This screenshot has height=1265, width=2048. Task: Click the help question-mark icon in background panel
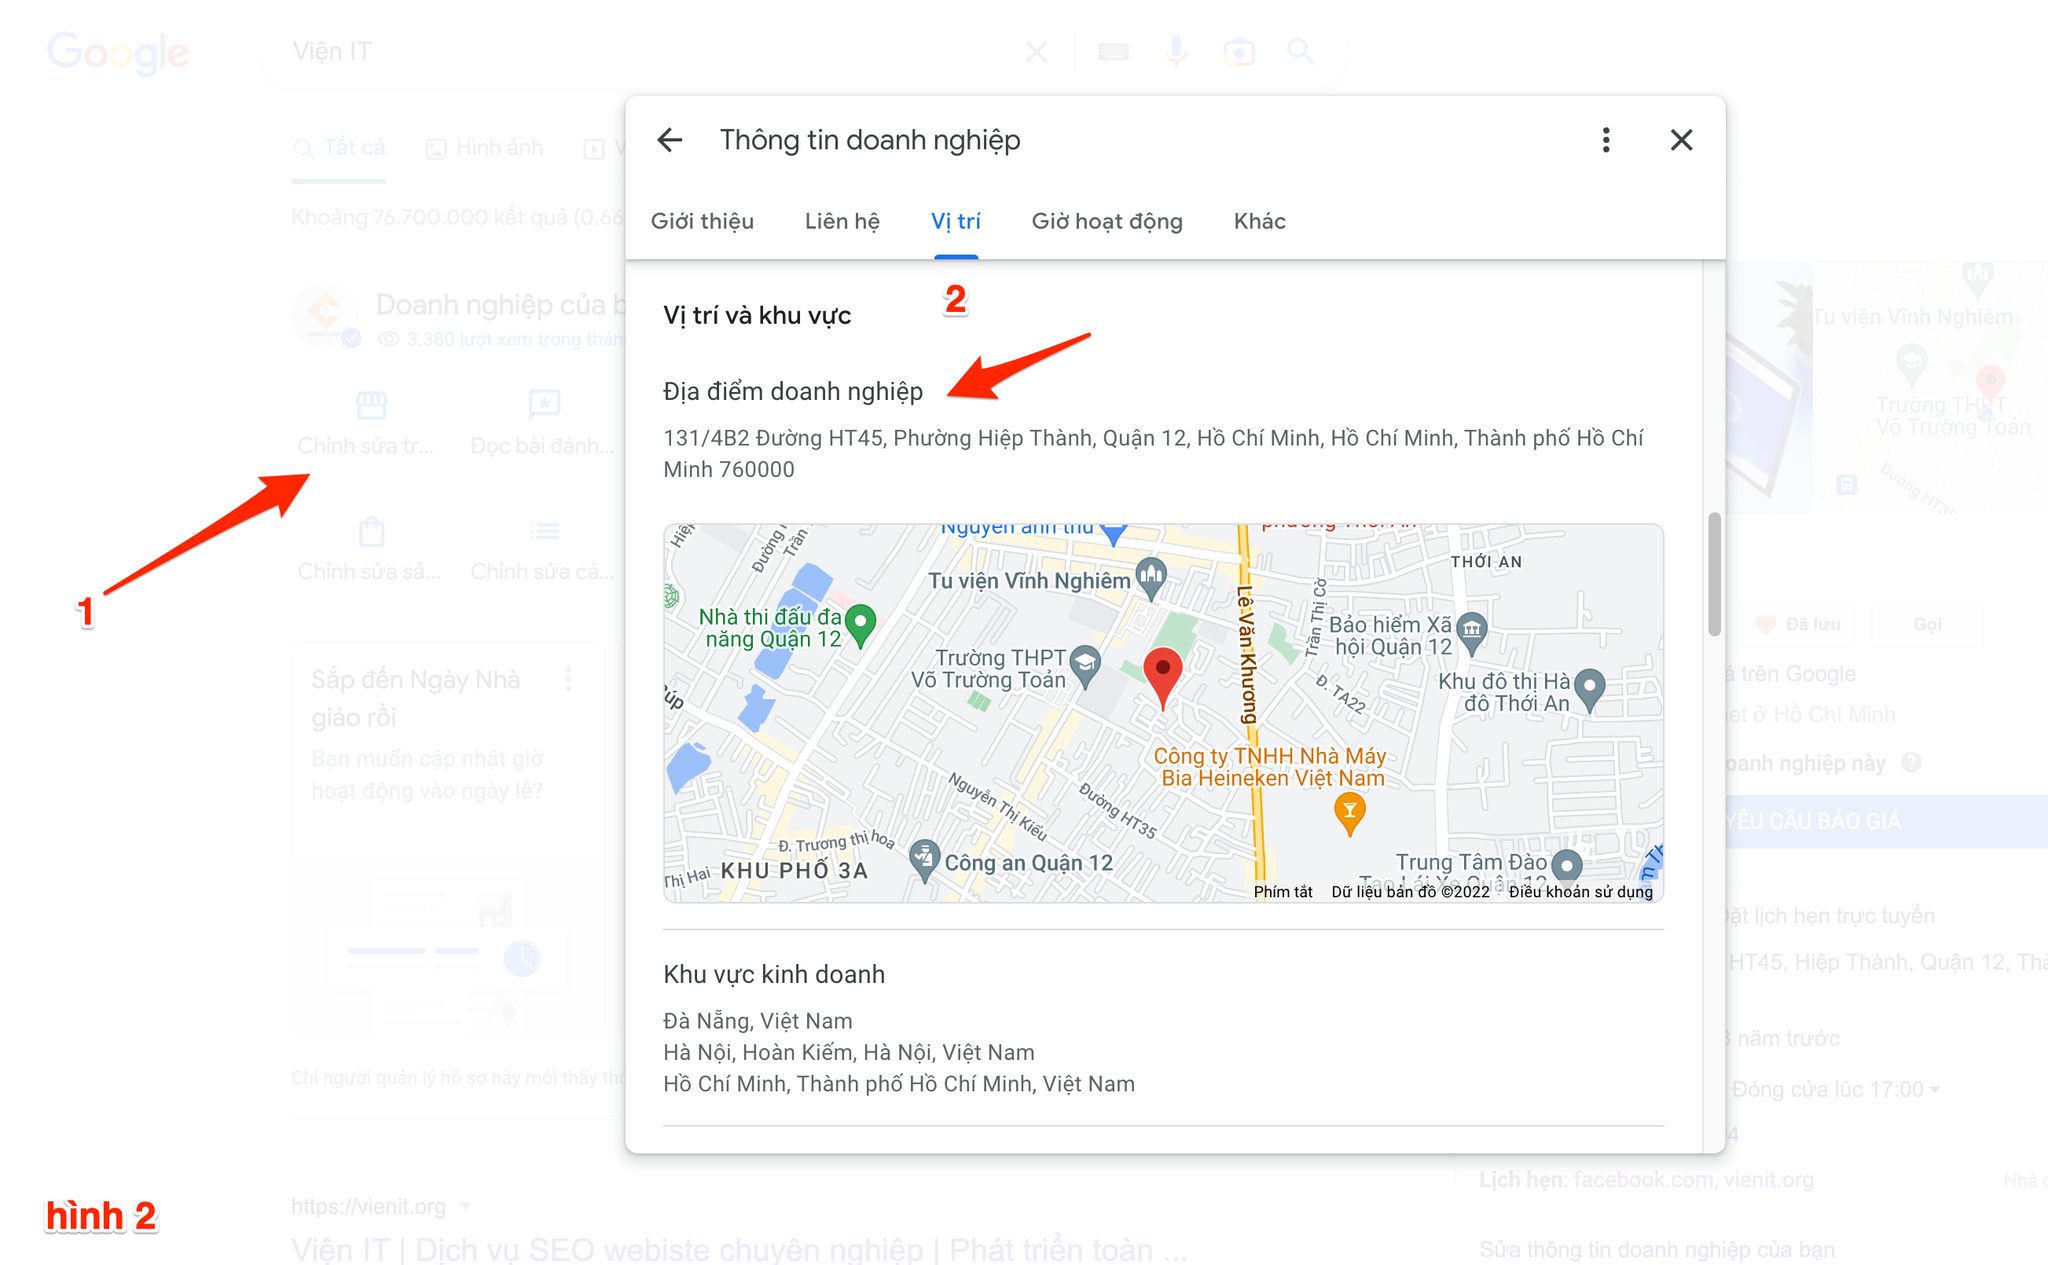click(x=1911, y=763)
